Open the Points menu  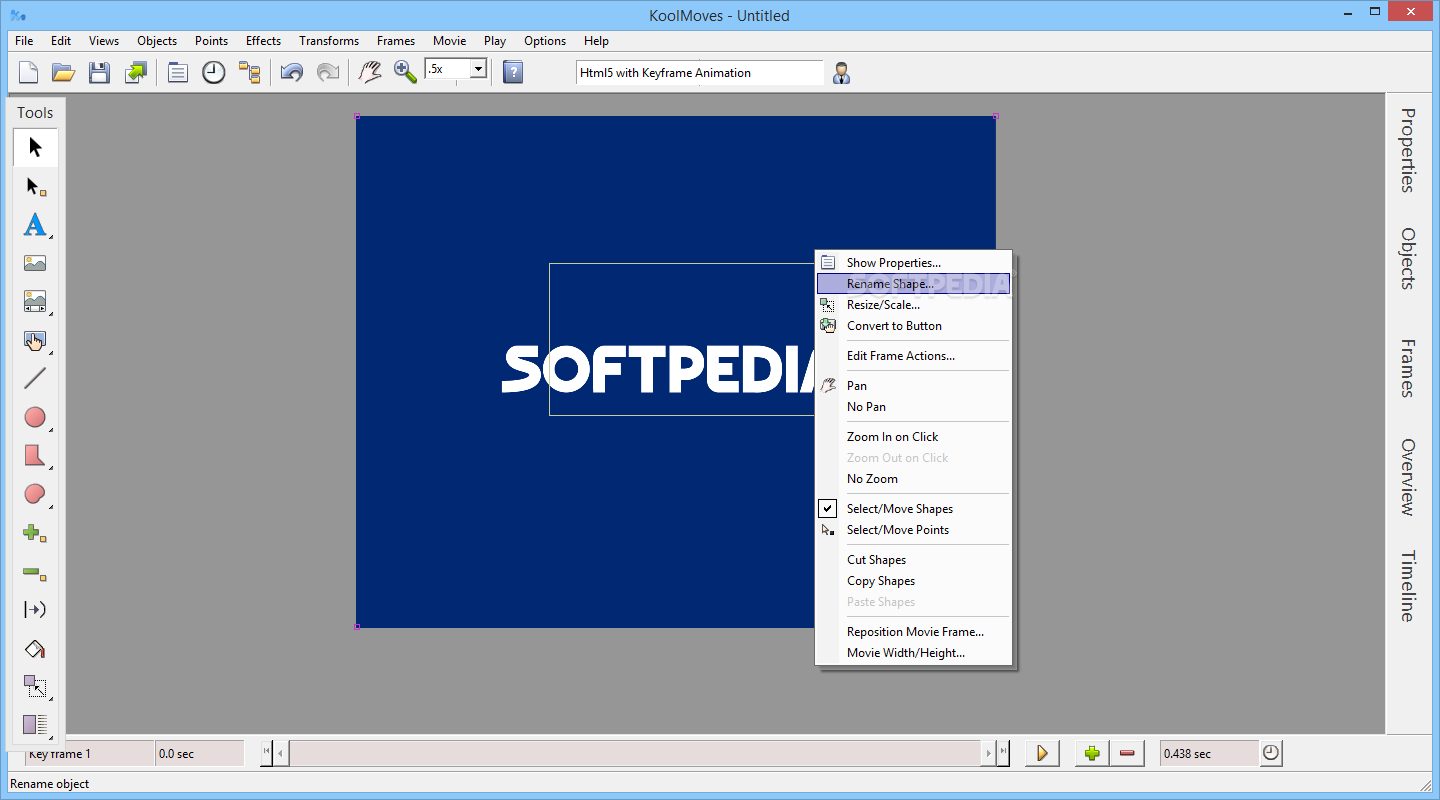click(211, 41)
